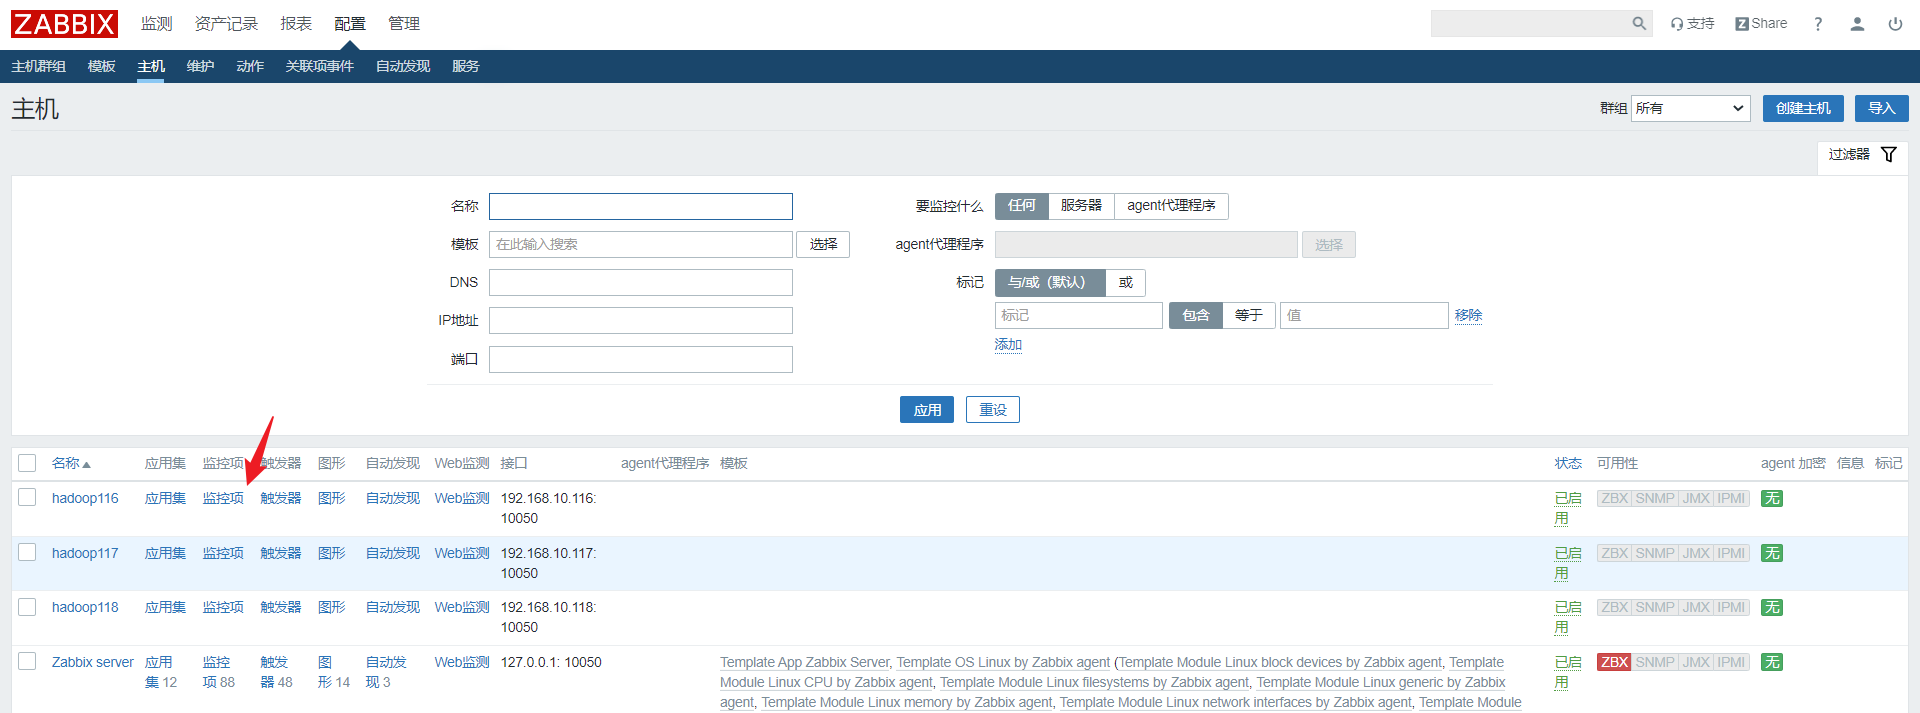Image resolution: width=1920 pixels, height=713 pixels.
Task: Select 等于 tag operator
Action: coord(1248,315)
